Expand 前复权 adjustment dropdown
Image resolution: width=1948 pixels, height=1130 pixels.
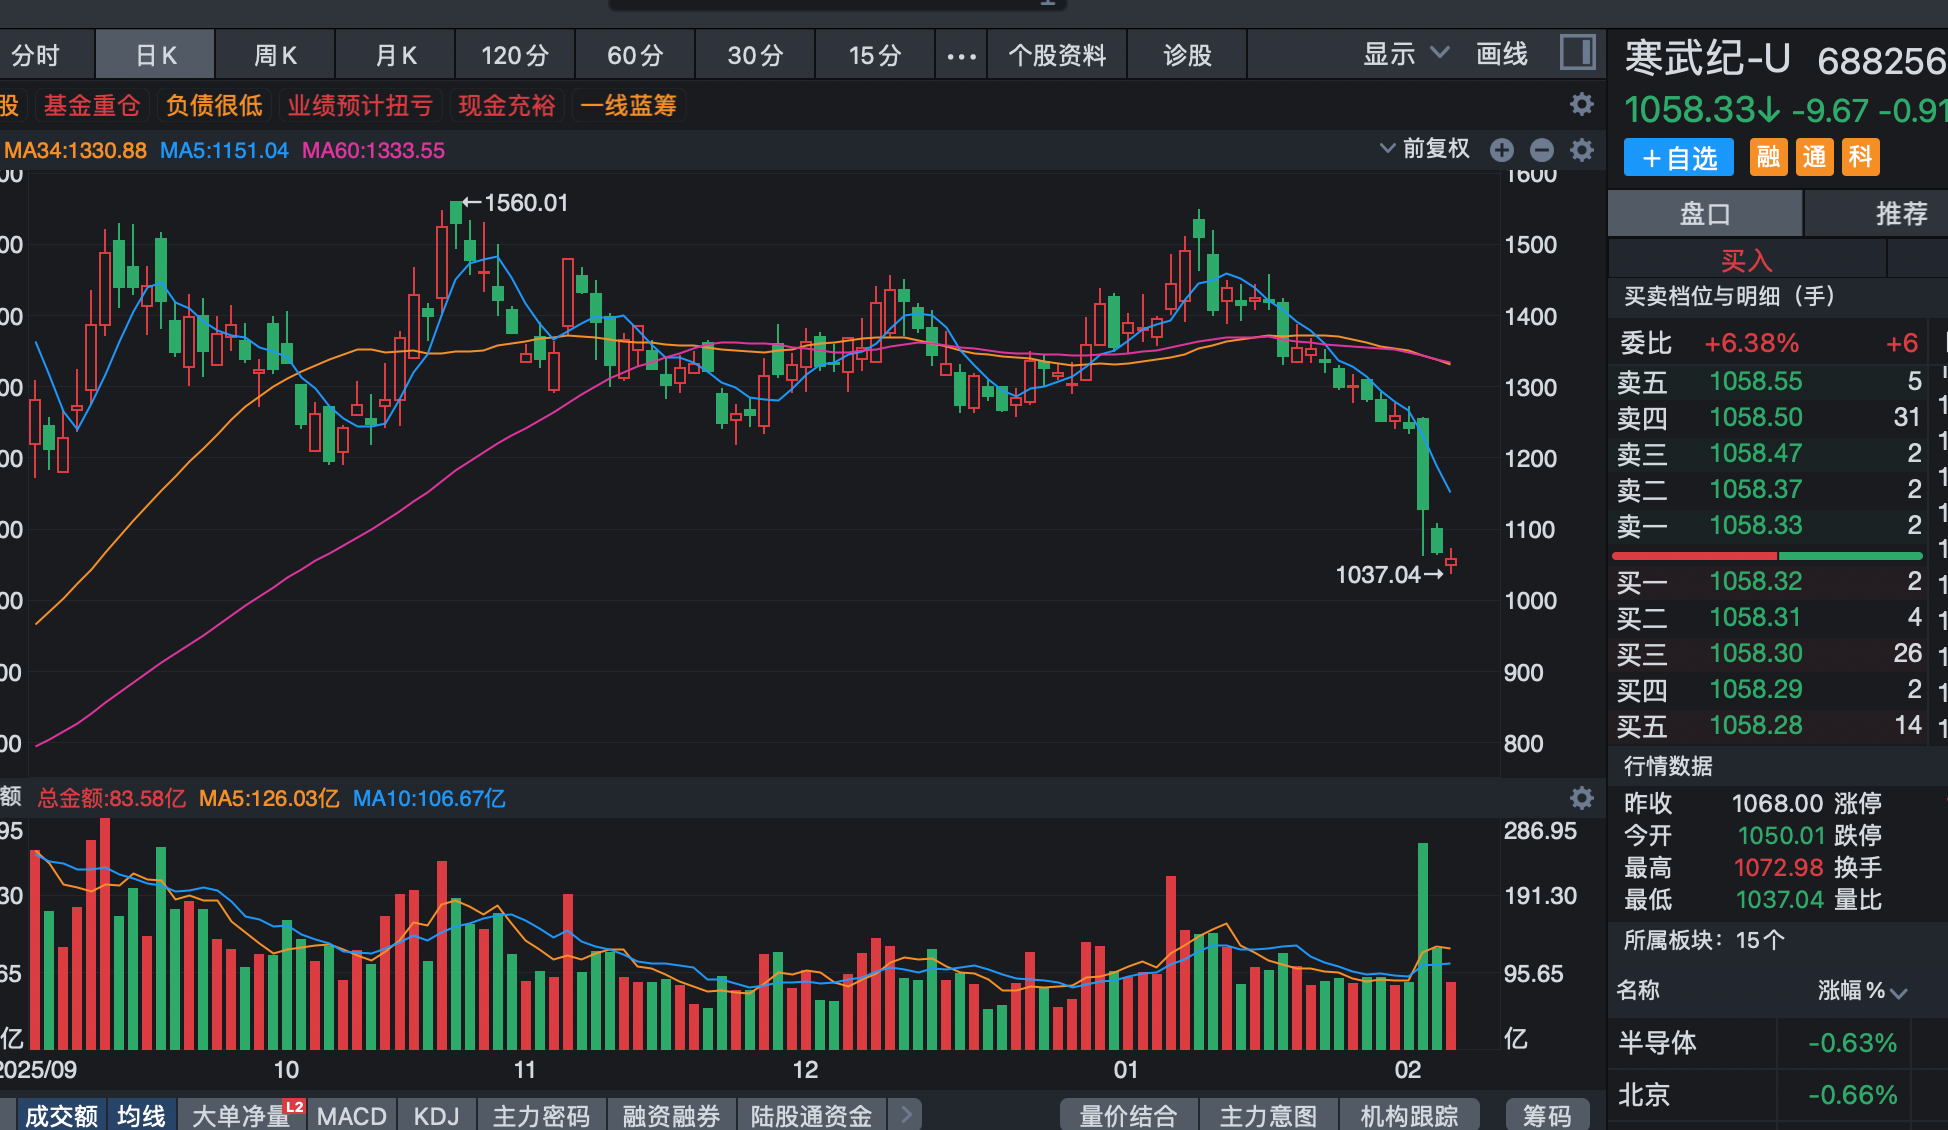[x=1425, y=149]
